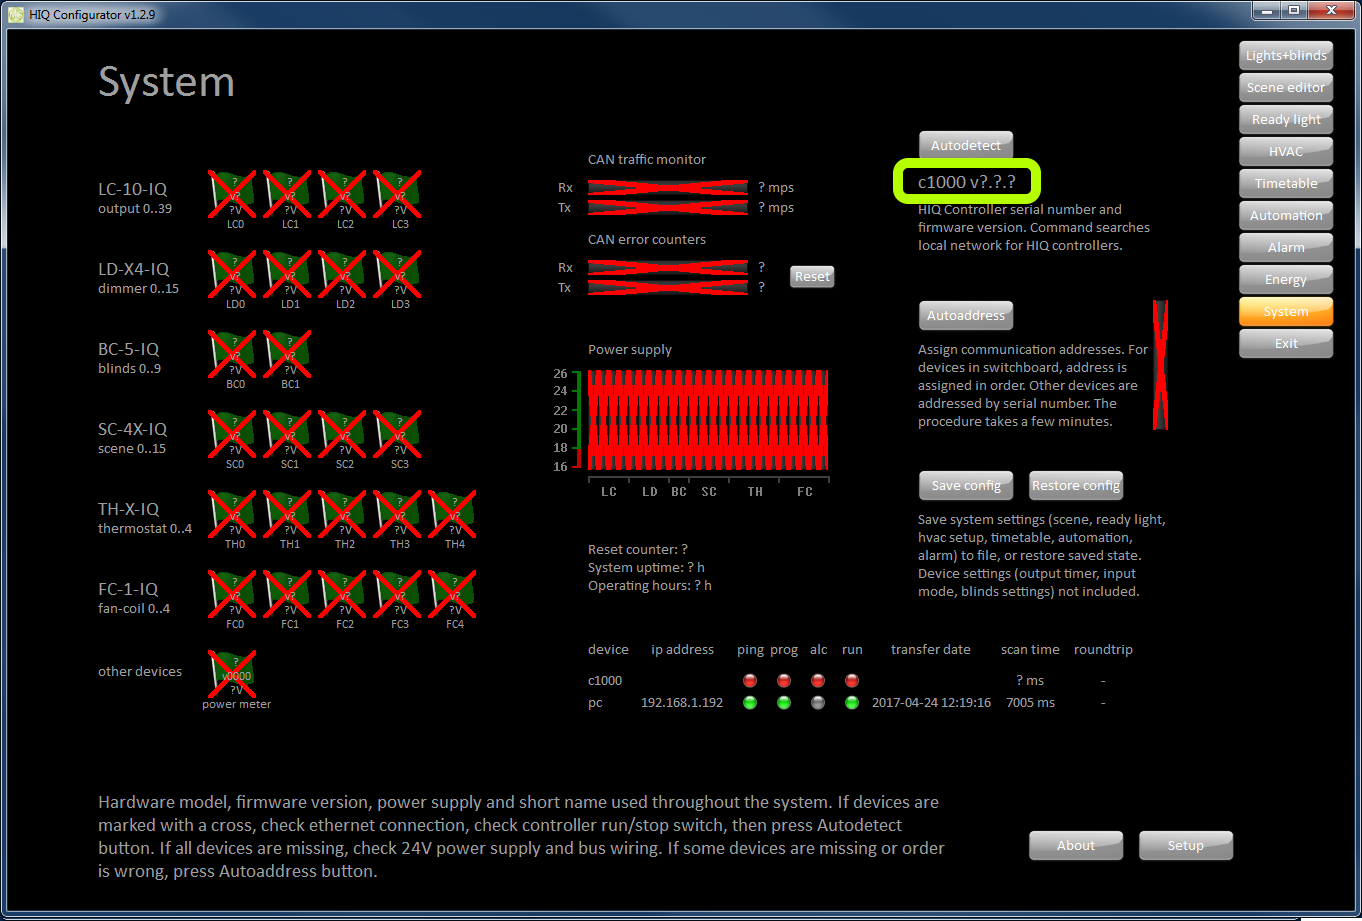Select the LD2 dimmer module icon
Image resolution: width=1362 pixels, height=921 pixels.
342,273
